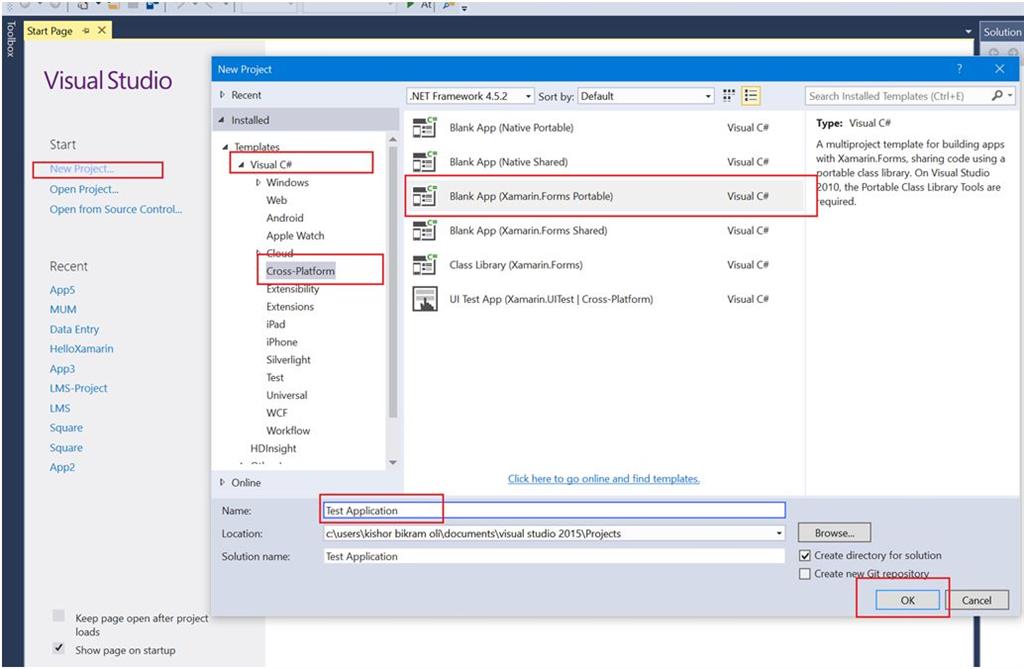
Task: Click UI Test App template icon
Action: [x=424, y=299]
